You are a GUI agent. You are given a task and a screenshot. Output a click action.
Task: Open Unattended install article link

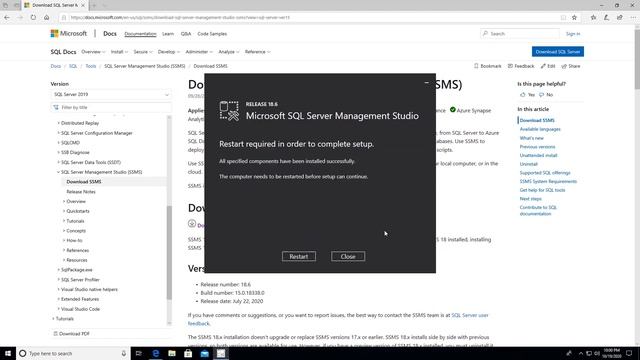tap(538, 155)
